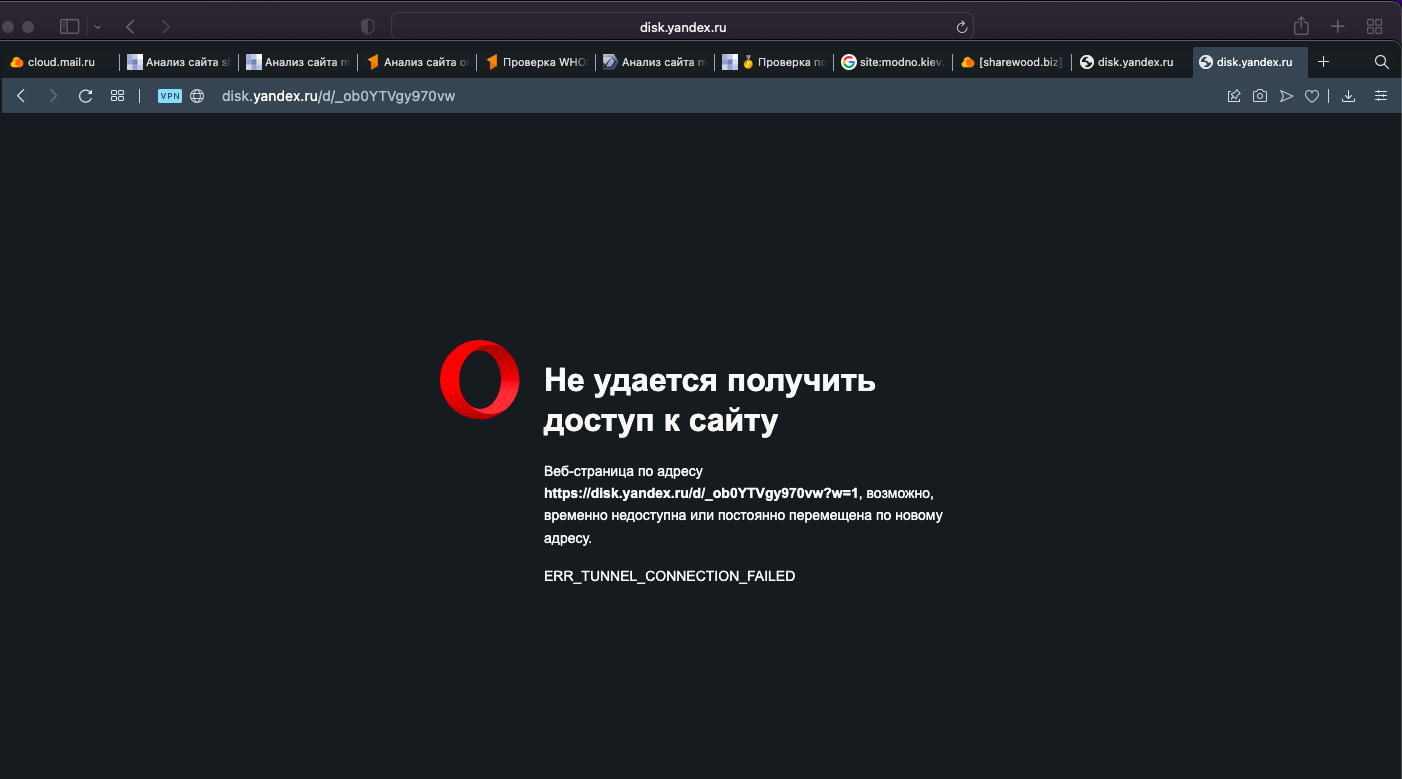Open the sidebar options chevron dropdown

[x=97, y=27]
